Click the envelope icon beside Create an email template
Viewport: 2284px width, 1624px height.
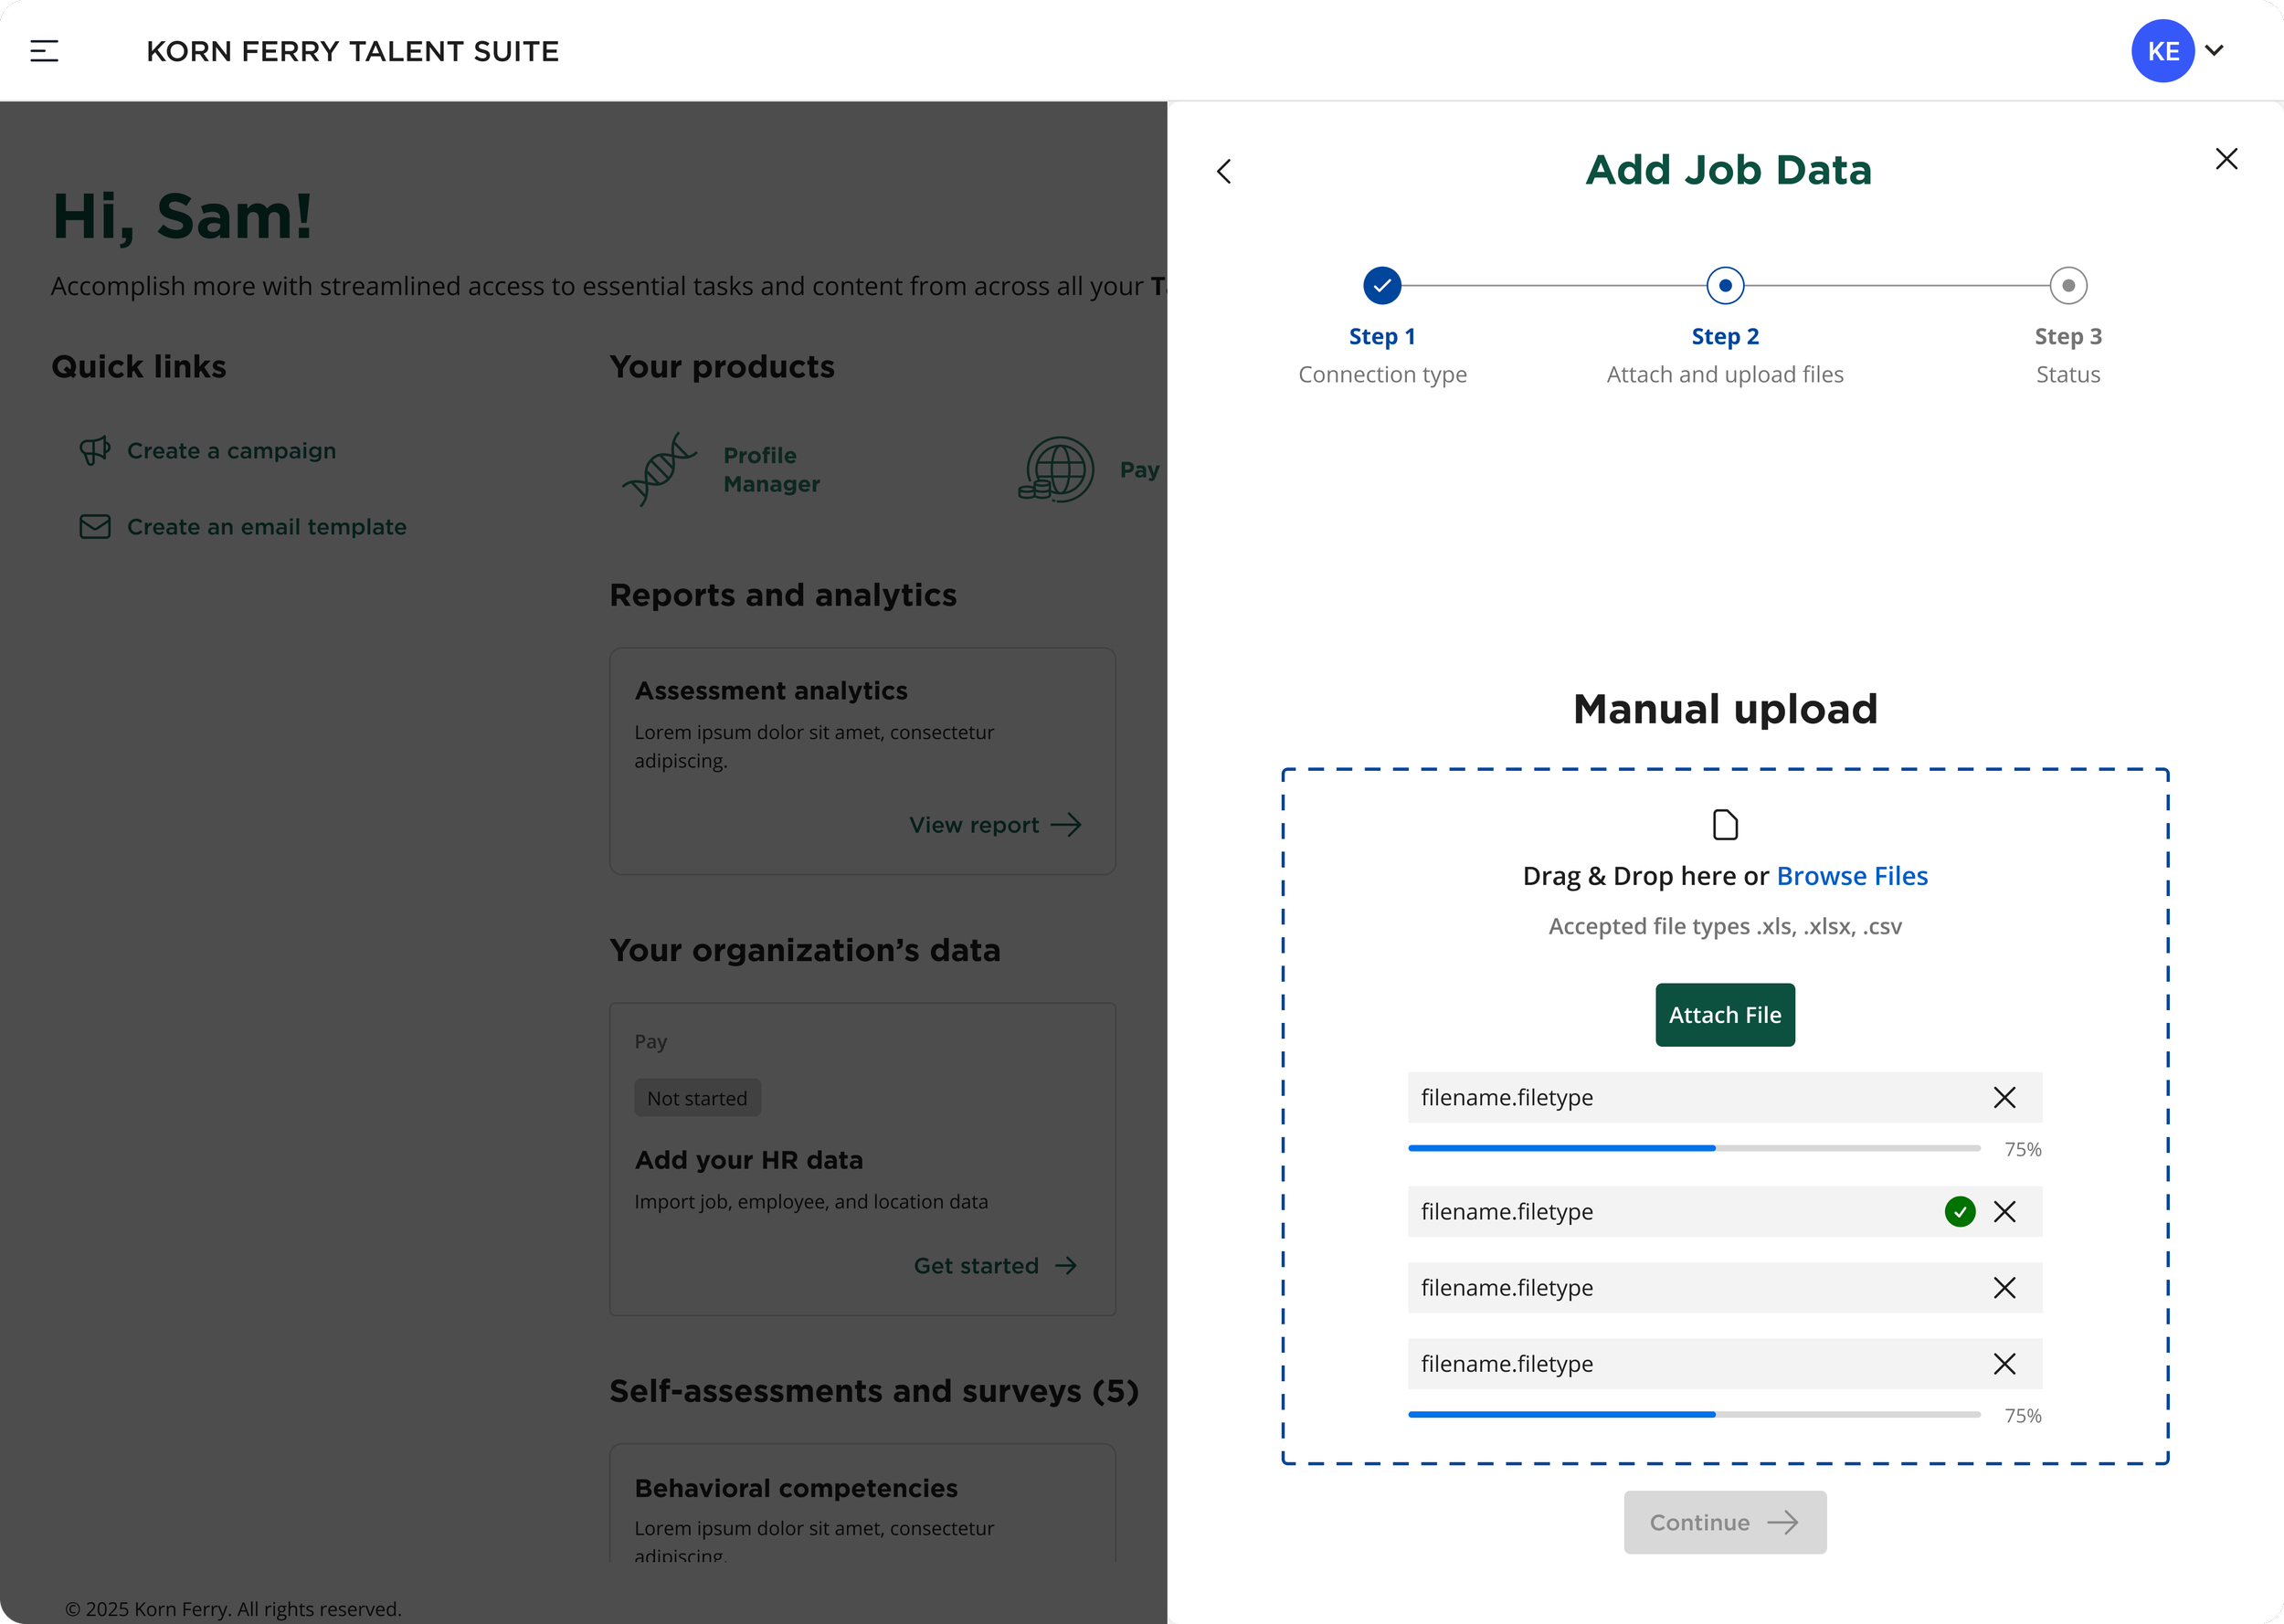tap(95, 526)
